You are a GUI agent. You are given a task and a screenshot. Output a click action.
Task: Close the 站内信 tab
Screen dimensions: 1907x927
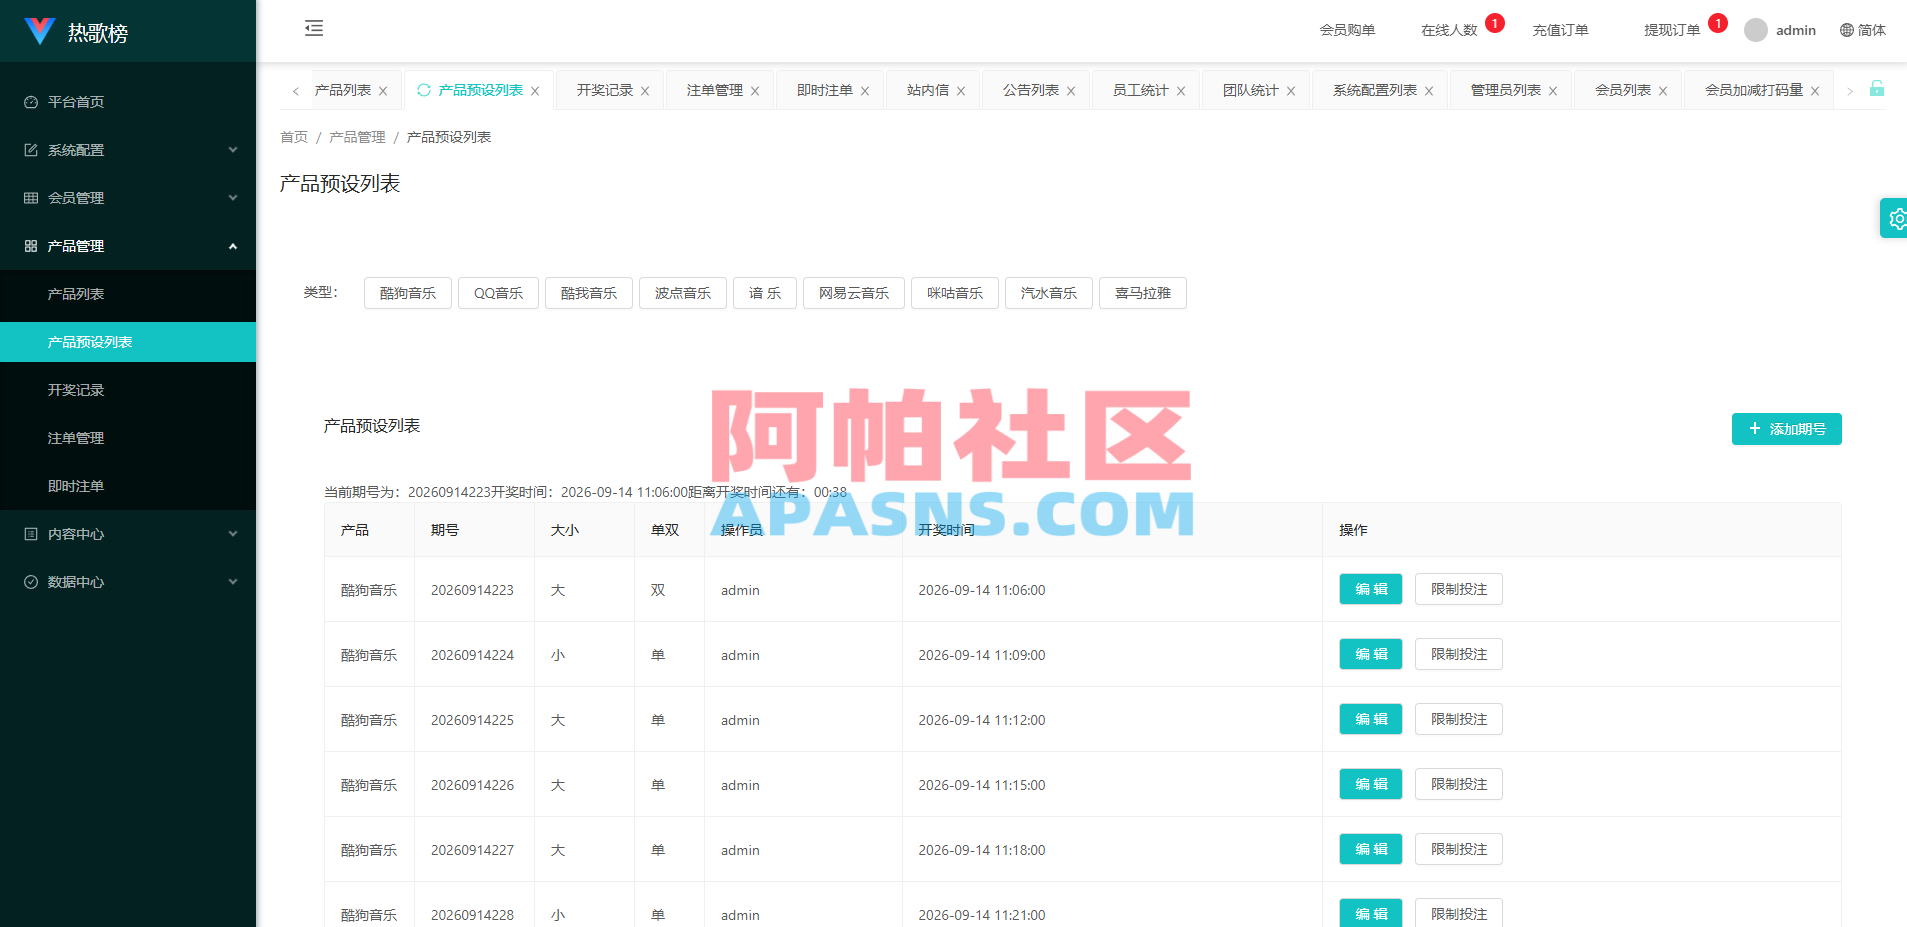coord(961,91)
